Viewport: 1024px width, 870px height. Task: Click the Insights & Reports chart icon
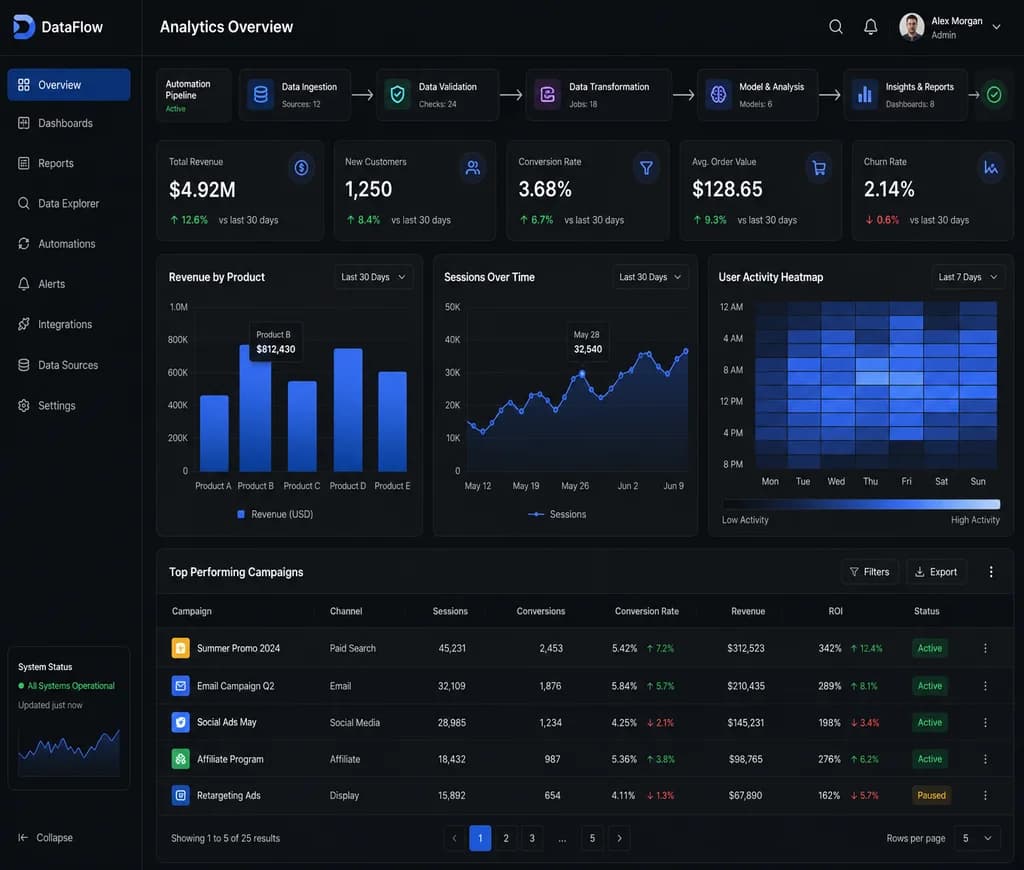pyautogui.click(x=865, y=95)
